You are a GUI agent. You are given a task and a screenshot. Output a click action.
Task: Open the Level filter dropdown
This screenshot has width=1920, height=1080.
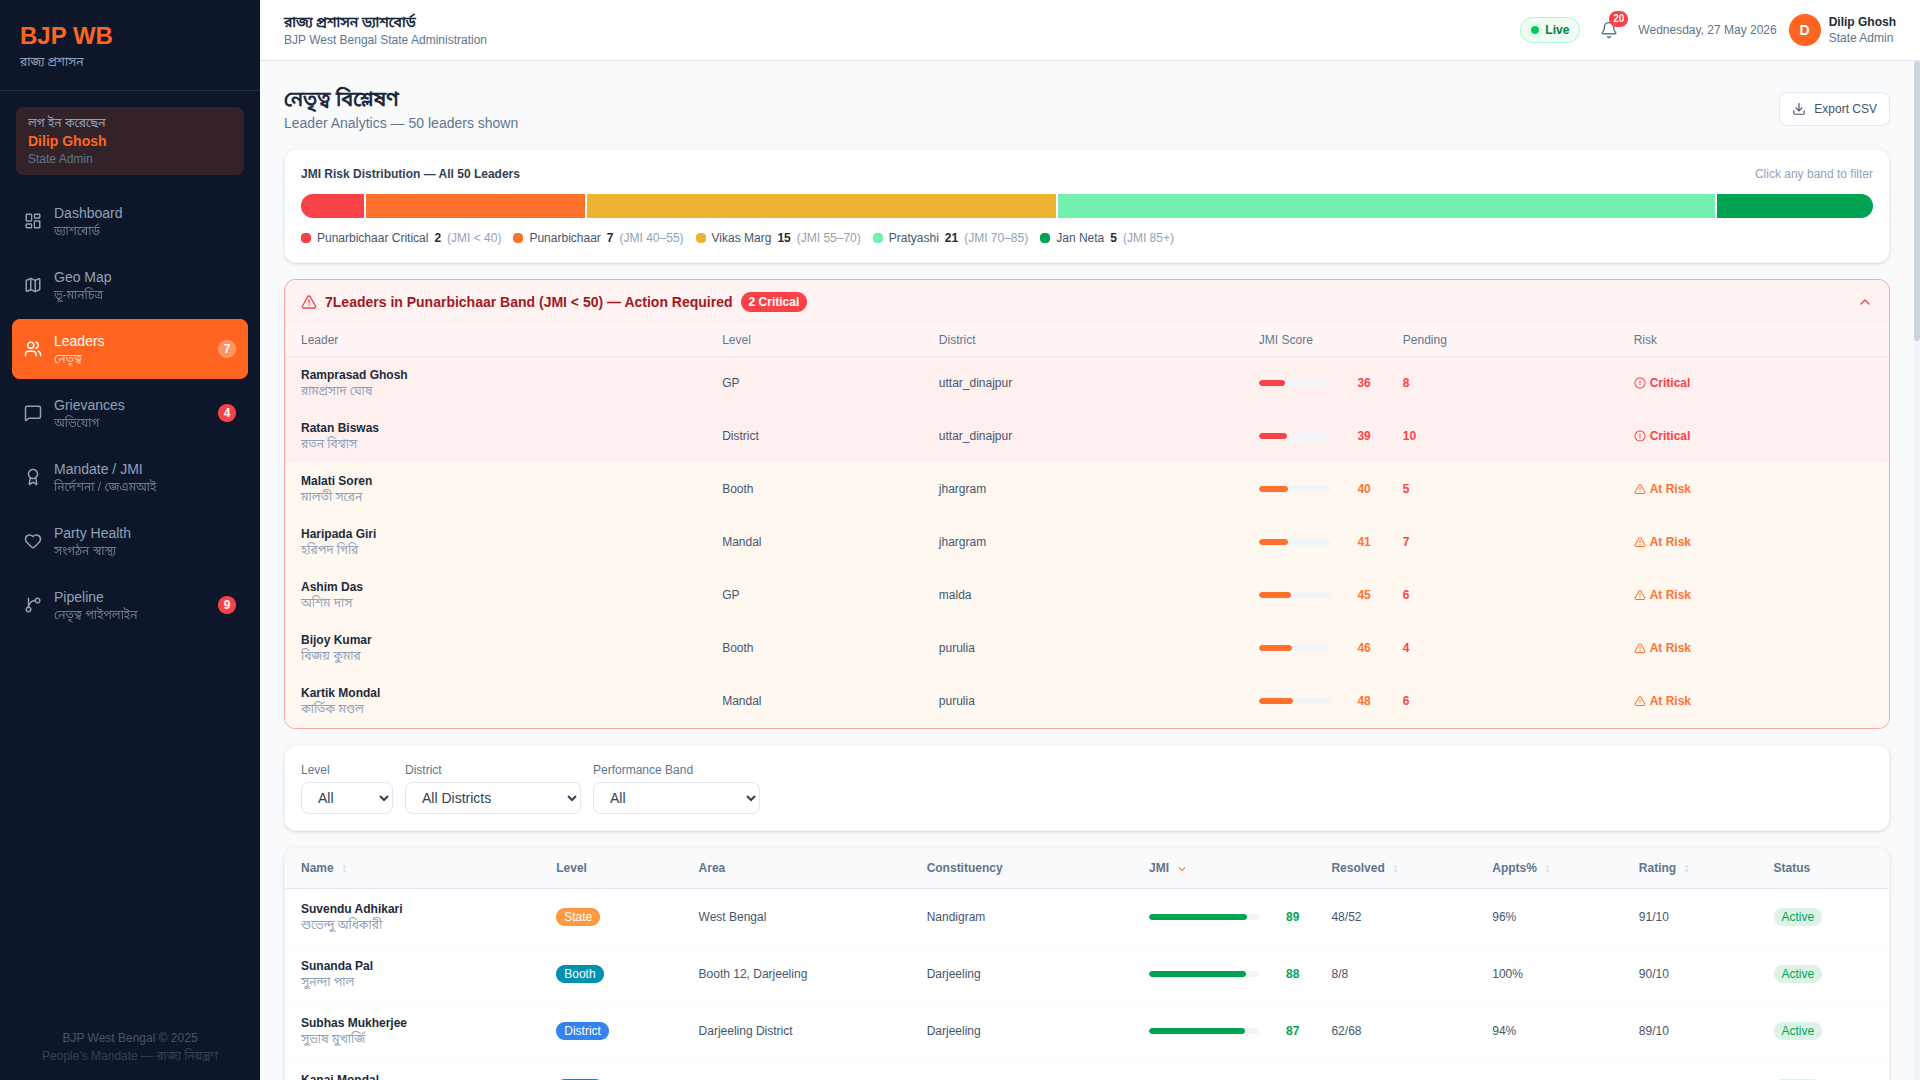[347, 798]
